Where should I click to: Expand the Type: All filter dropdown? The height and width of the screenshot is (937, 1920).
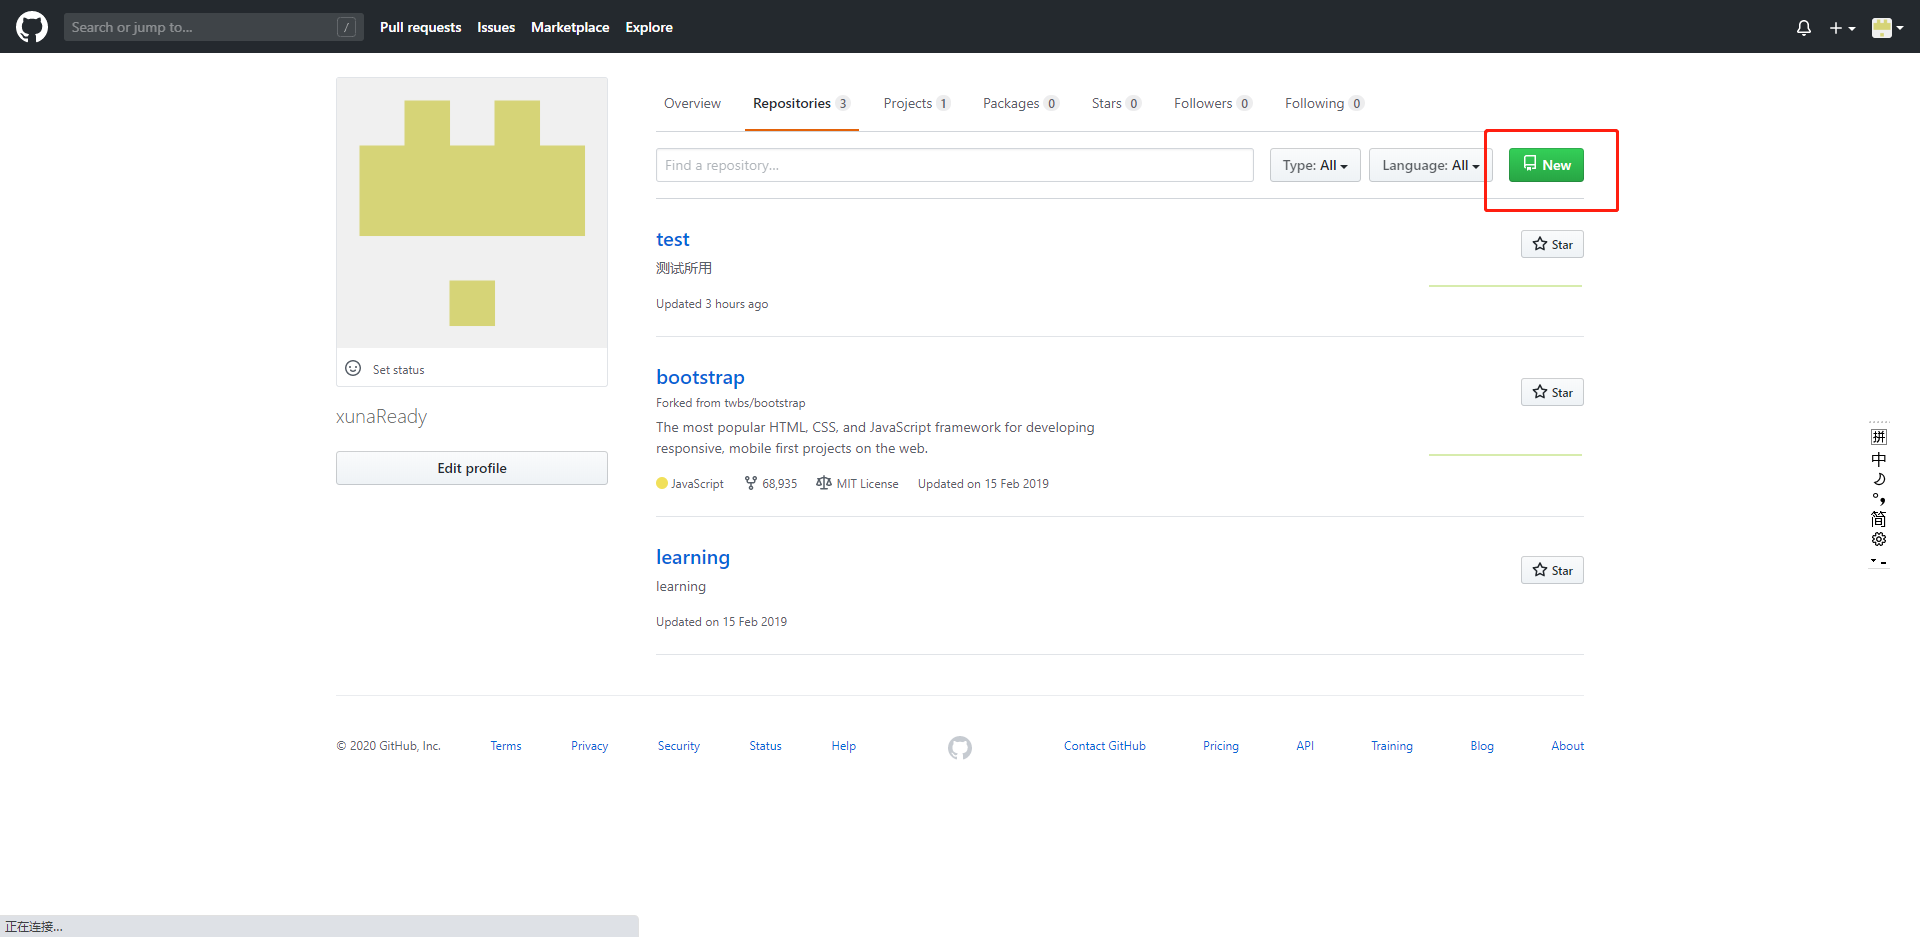pyautogui.click(x=1315, y=165)
